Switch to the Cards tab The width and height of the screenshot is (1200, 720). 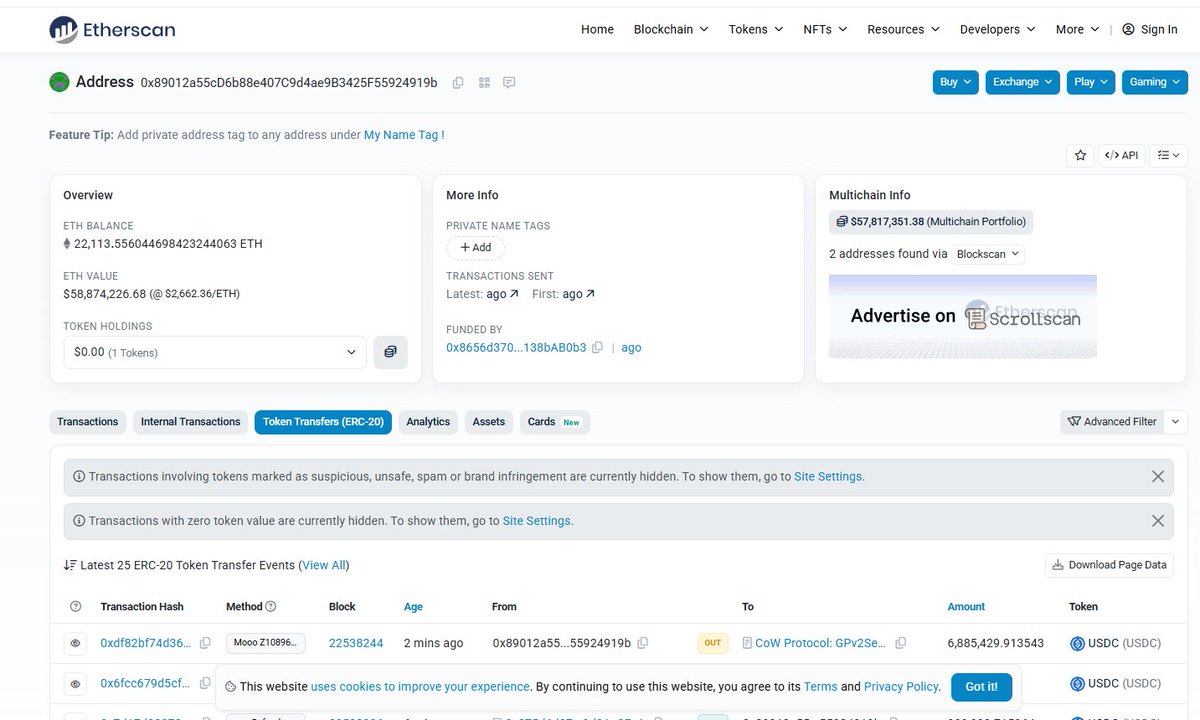pyautogui.click(x=554, y=422)
